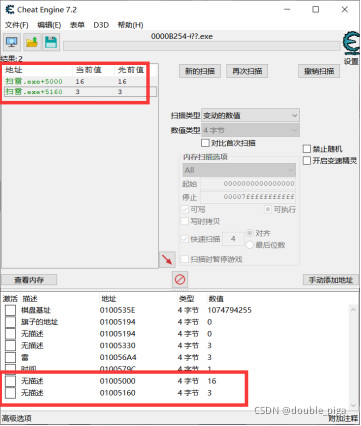Click the process name 0000B254 label
The image size is (361, 426).
[x=182, y=36]
